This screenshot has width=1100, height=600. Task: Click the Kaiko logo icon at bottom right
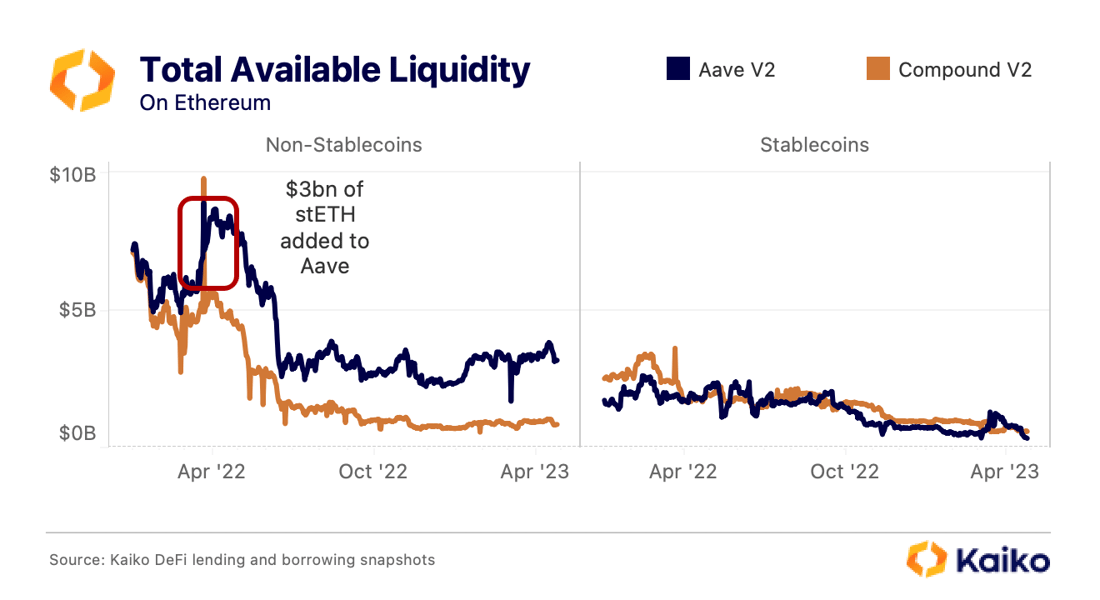pos(927,559)
